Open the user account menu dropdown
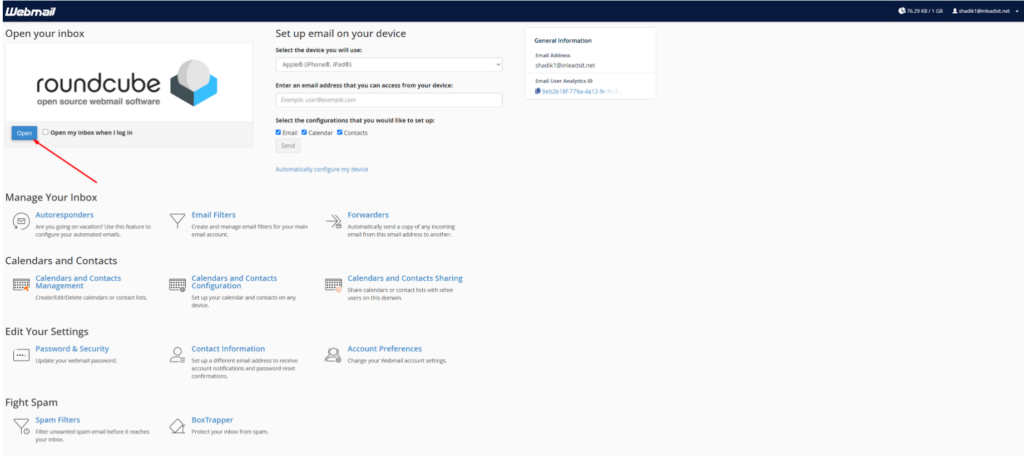 tap(986, 11)
